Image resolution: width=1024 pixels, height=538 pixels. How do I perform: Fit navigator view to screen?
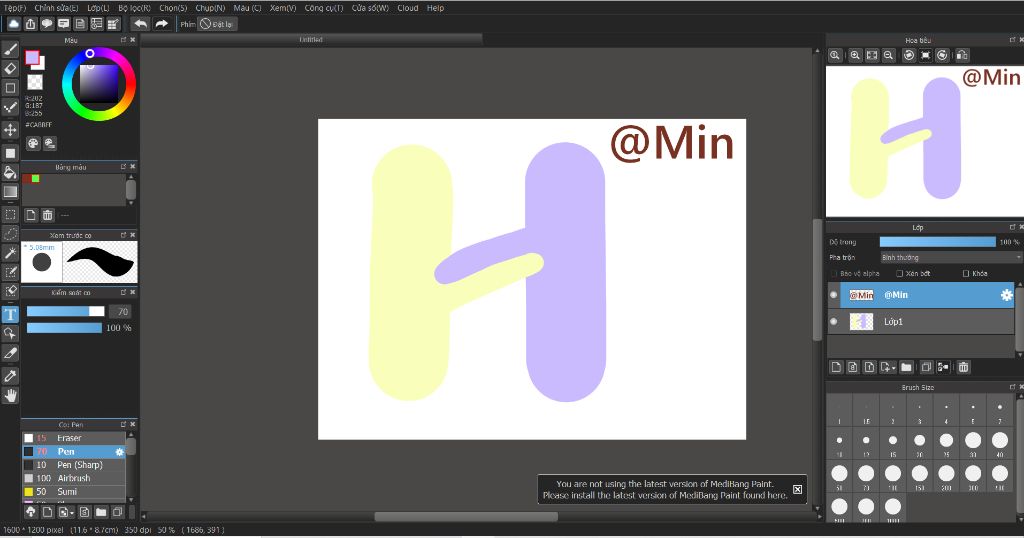pos(872,55)
